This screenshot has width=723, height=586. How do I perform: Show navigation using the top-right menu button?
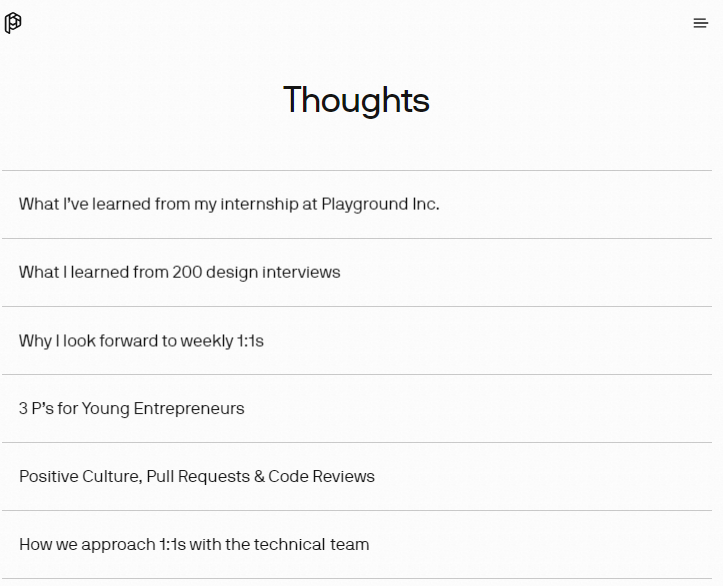tap(700, 23)
